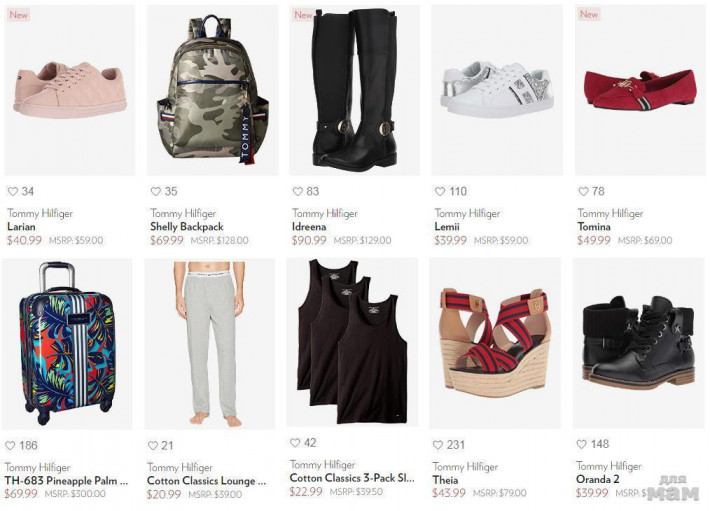This screenshot has height=511, width=710.
Task: Like the Cotton Classics 3-Pack tank heart
Action: (295, 443)
